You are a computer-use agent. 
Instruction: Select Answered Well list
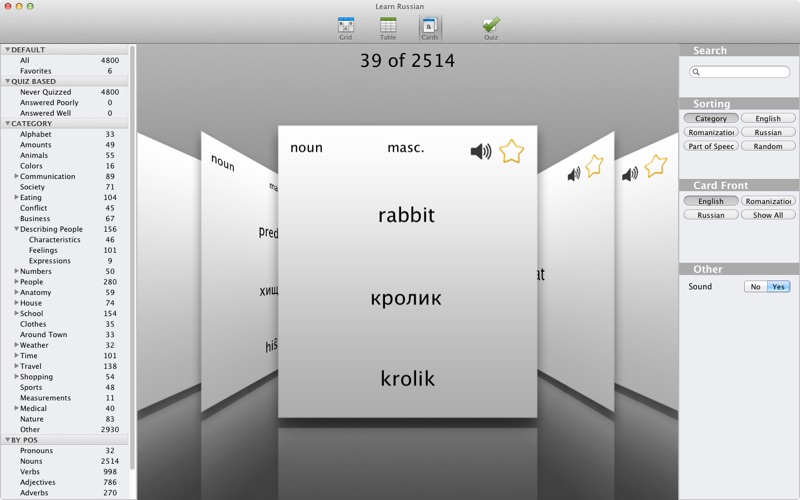pos(65,113)
